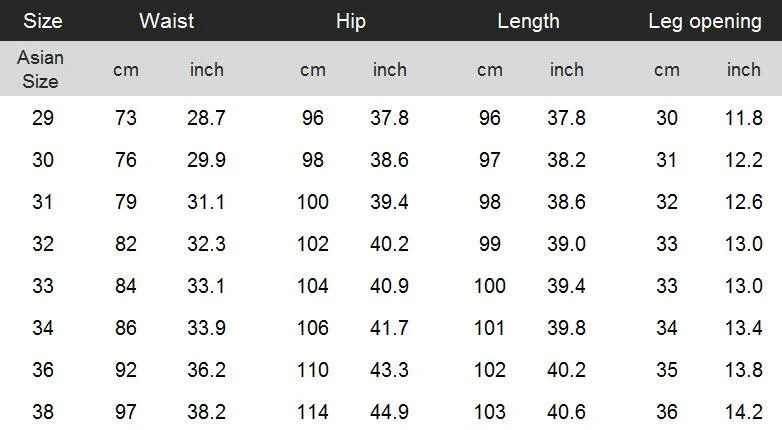
Task: Click the Leg opening column header
Action: click(x=705, y=21)
